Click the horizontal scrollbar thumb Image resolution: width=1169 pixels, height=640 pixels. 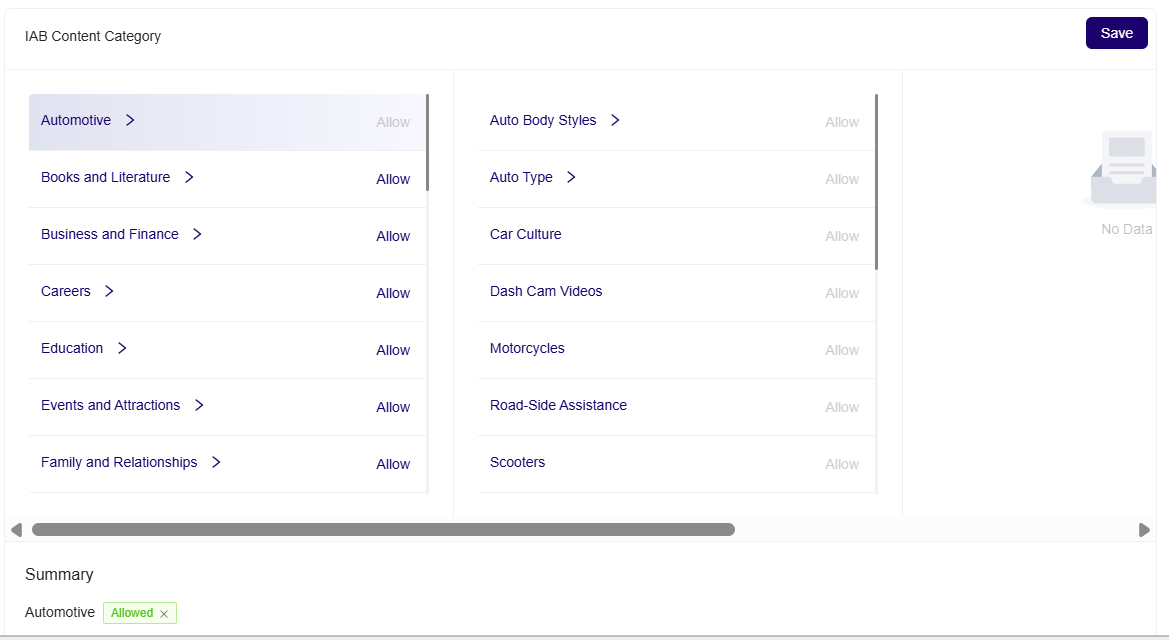click(x=383, y=529)
